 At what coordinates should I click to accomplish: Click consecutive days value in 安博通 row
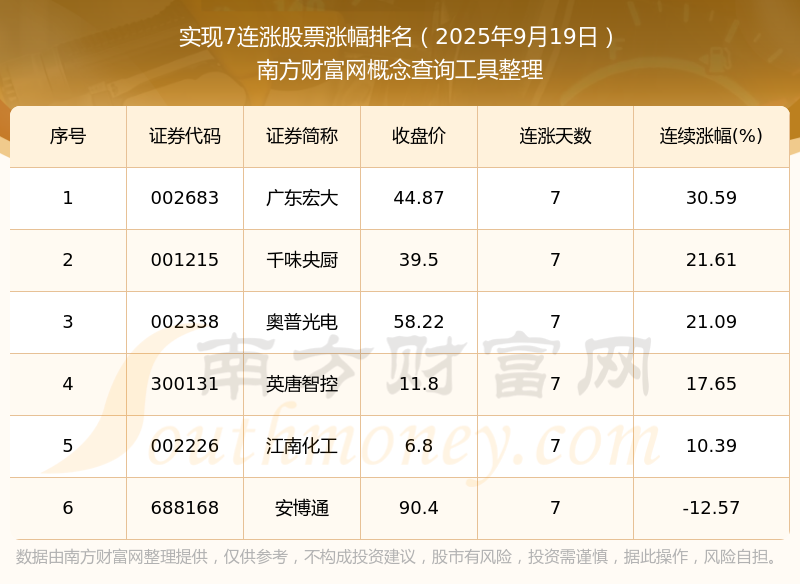coord(555,508)
